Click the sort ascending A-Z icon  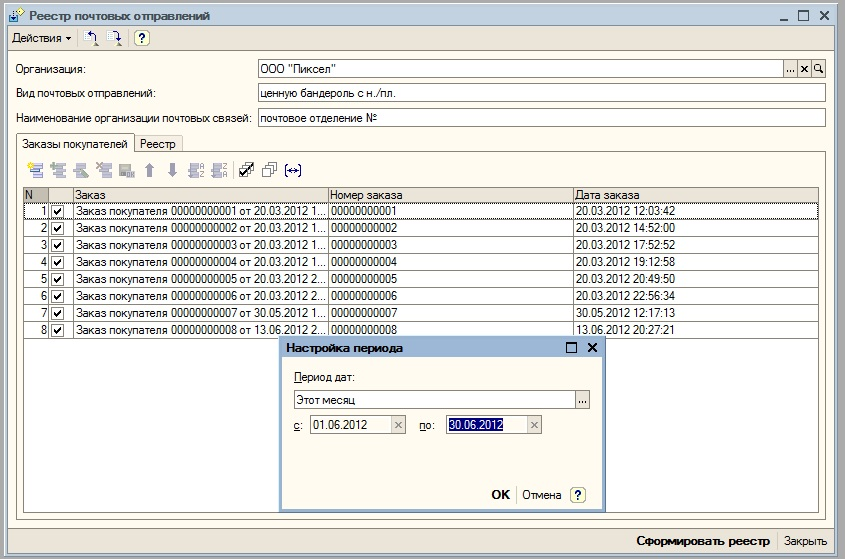coord(196,170)
